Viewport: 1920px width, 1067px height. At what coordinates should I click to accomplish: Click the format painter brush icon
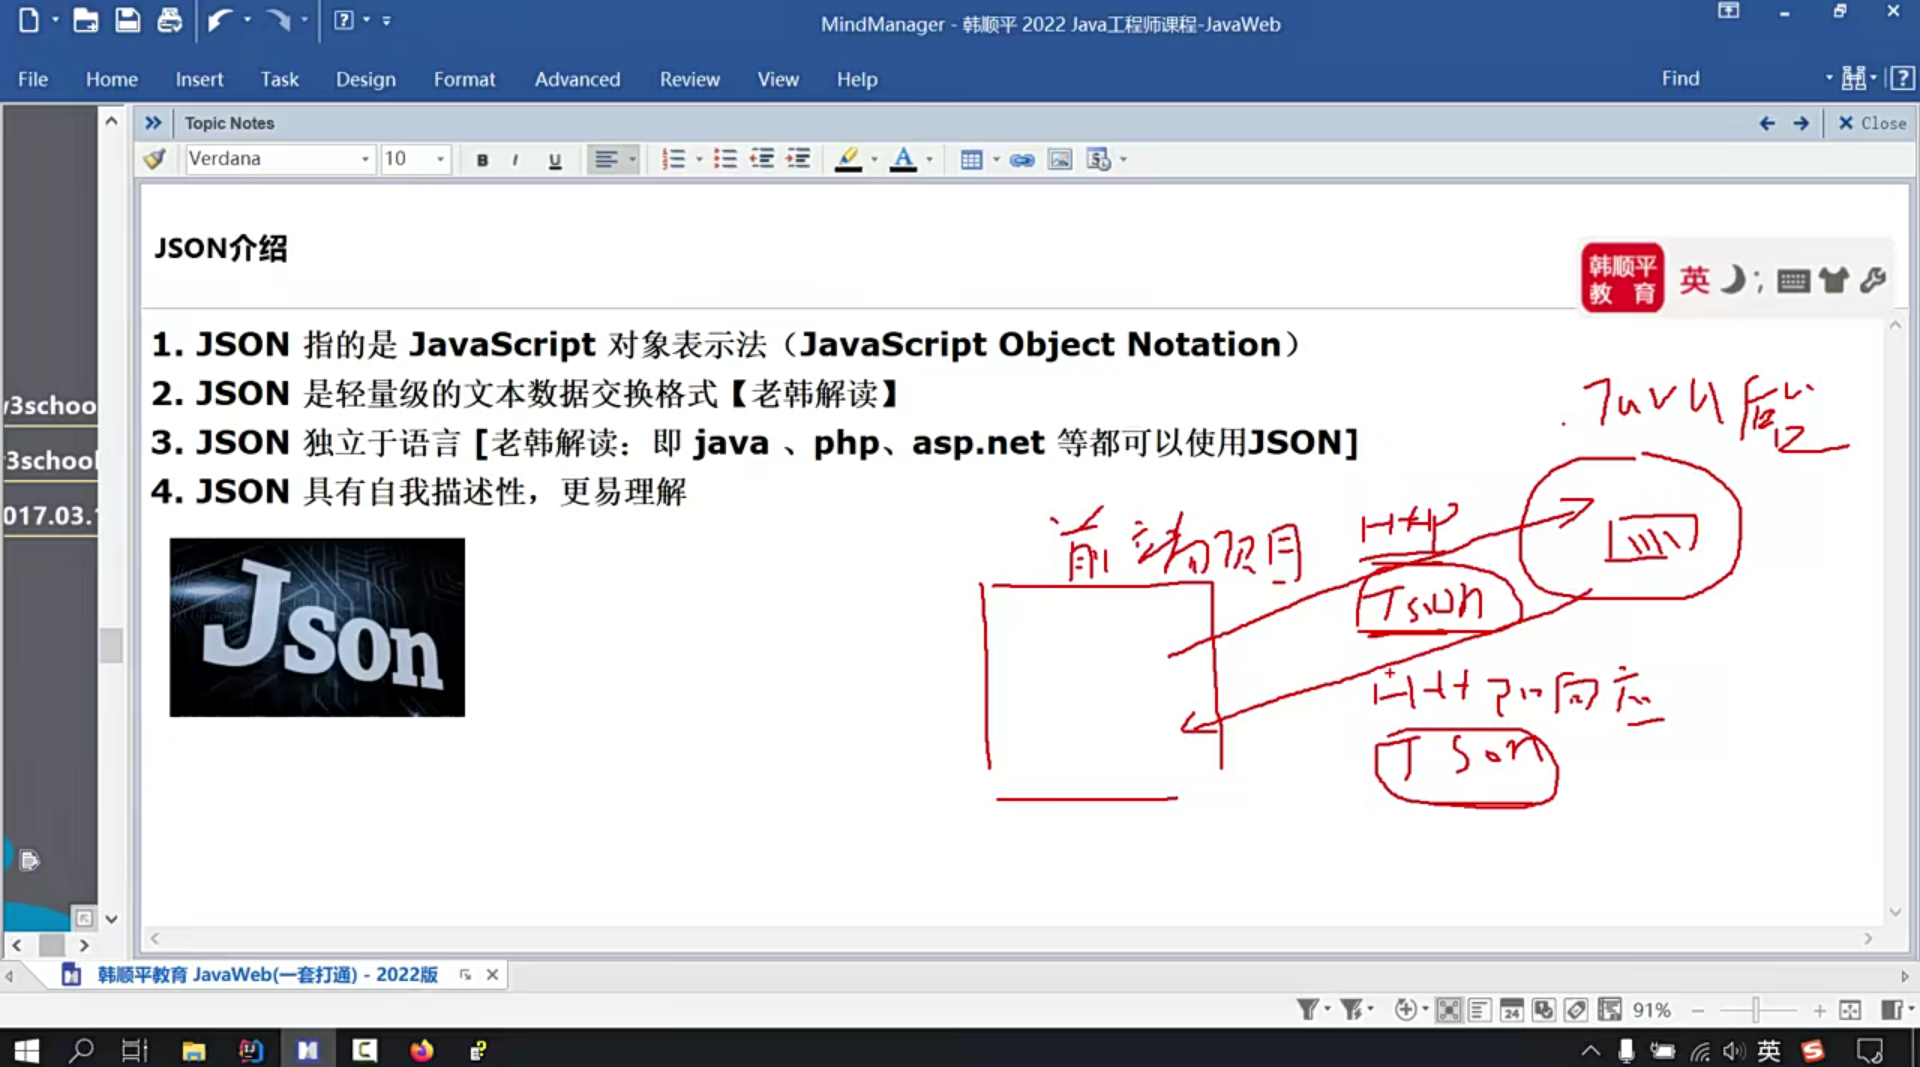155,159
